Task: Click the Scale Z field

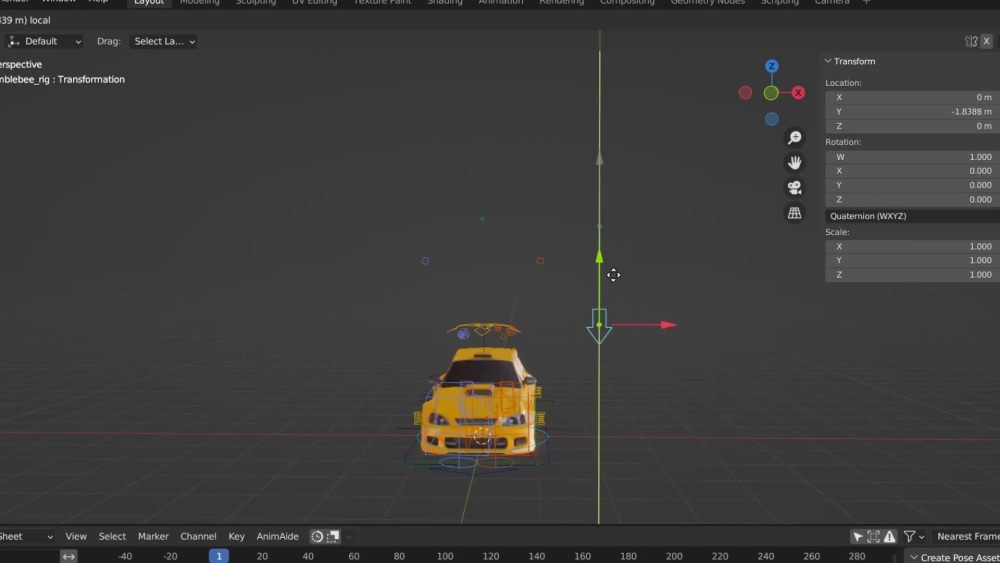Action: (913, 275)
